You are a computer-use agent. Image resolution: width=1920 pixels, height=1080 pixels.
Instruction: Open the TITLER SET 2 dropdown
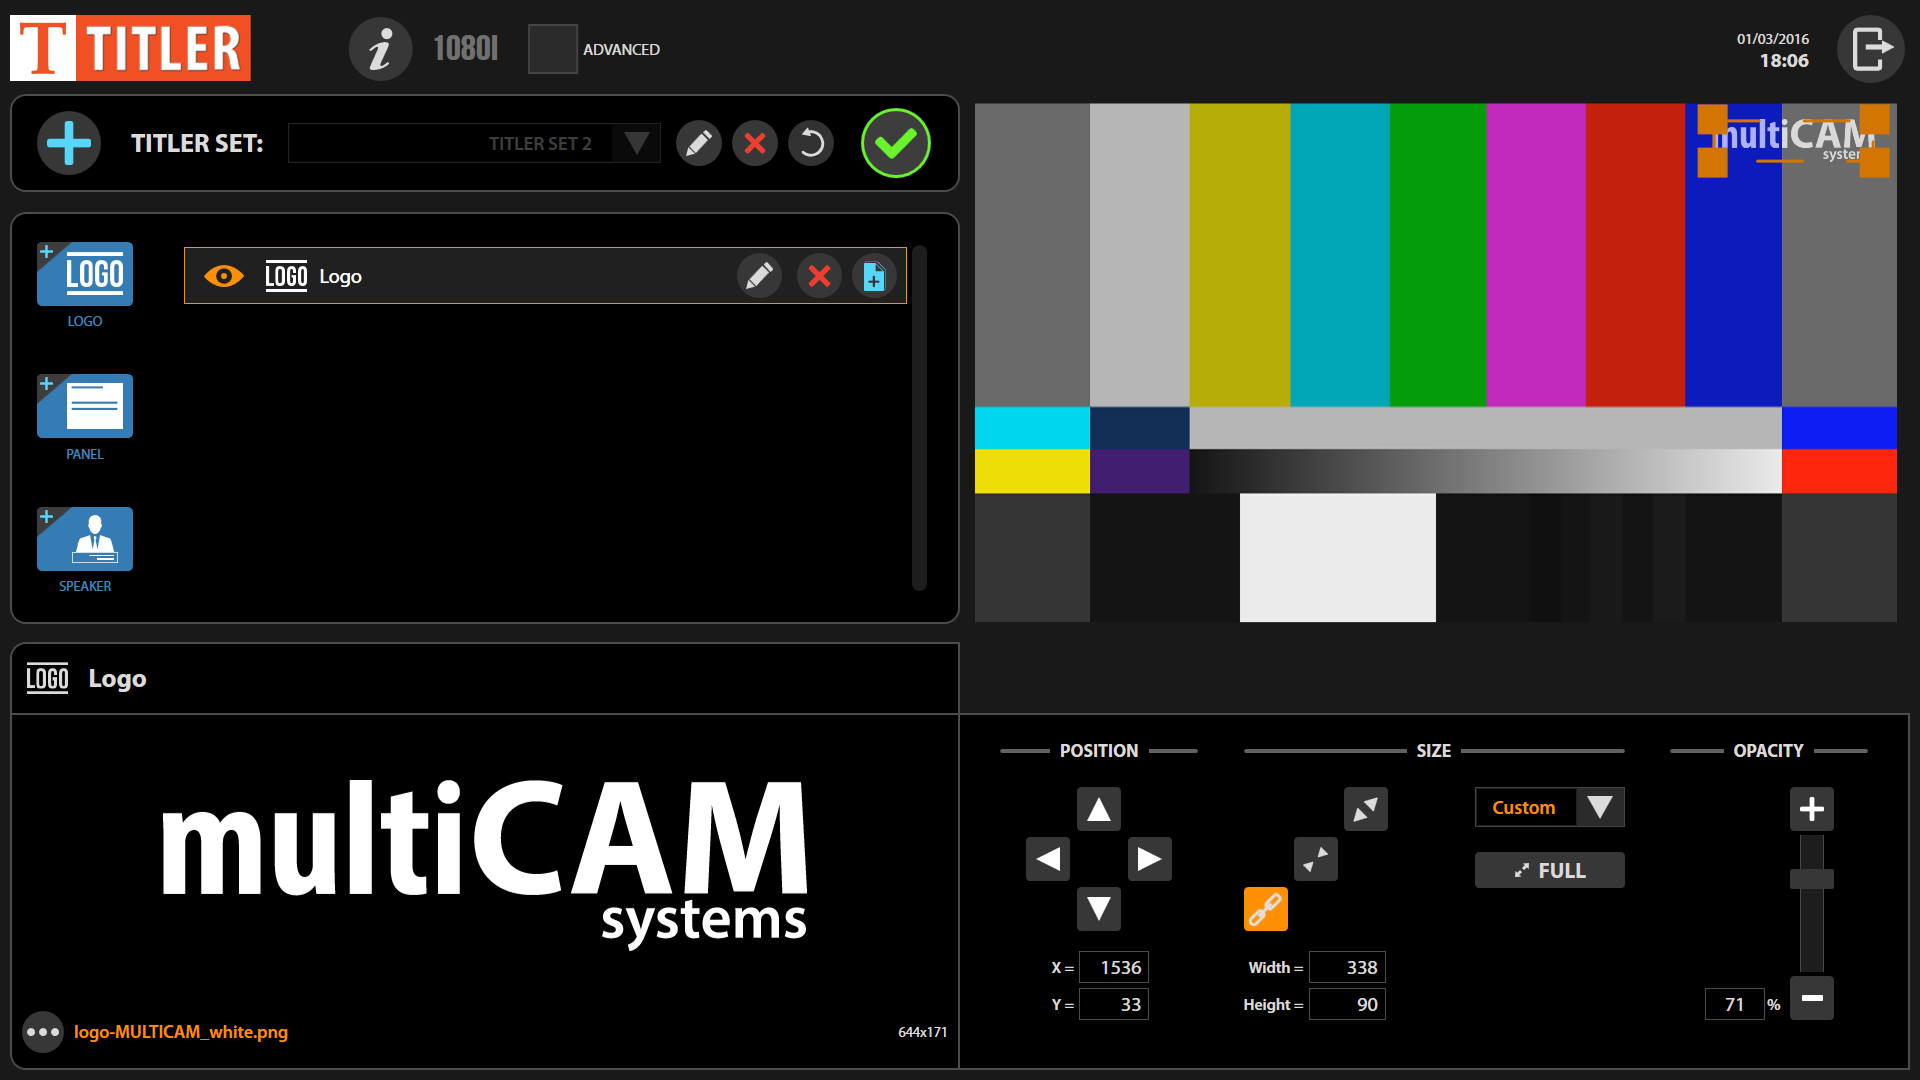[x=636, y=143]
